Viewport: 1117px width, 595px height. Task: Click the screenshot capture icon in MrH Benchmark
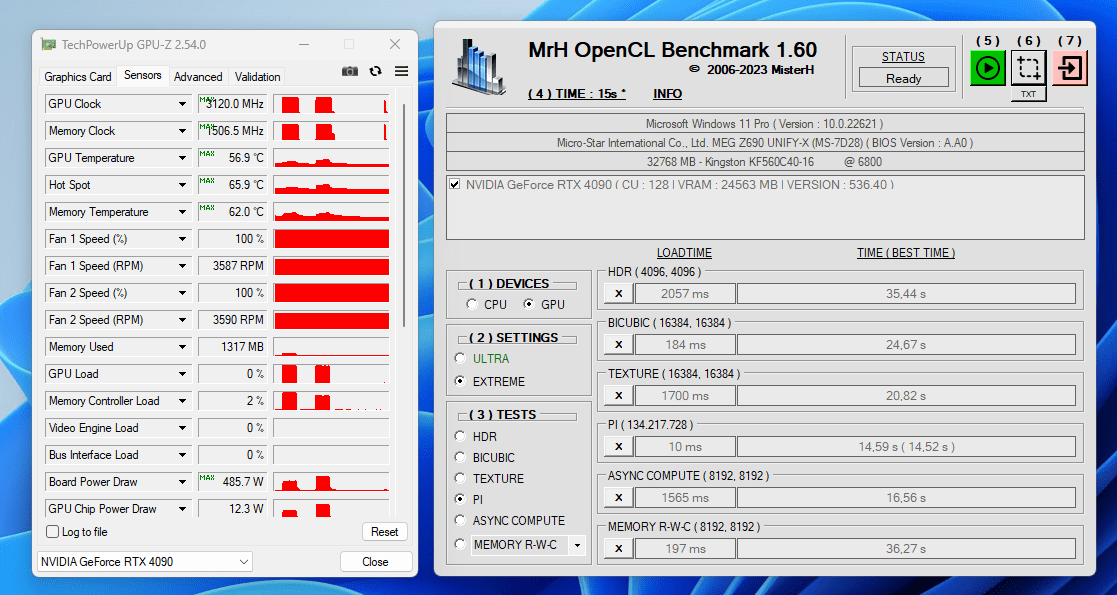(x=1029, y=68)
